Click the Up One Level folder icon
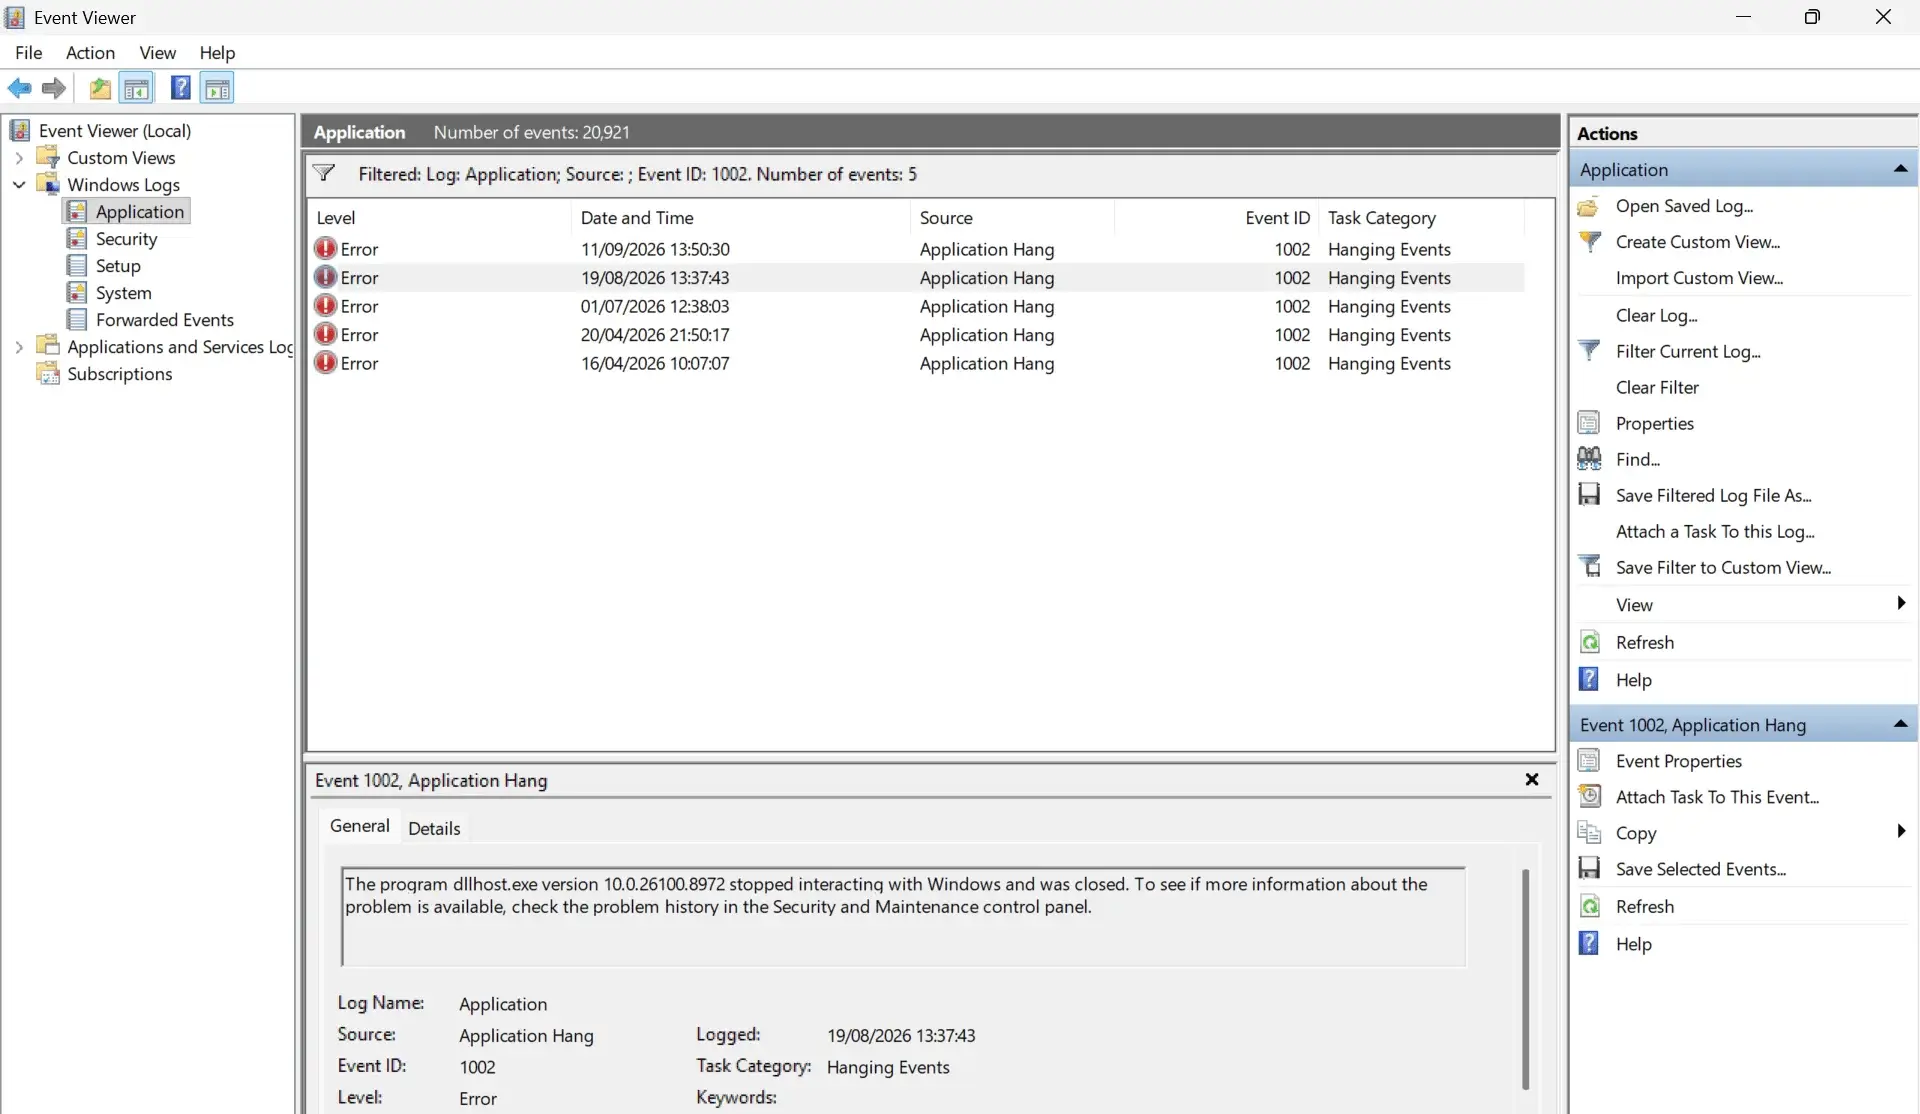1920x1114 pixels. tap(100, 88)
